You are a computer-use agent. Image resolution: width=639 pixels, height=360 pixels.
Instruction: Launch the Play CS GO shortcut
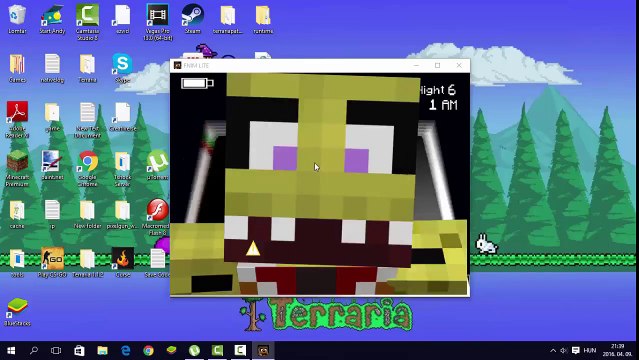tap(52, 262)
